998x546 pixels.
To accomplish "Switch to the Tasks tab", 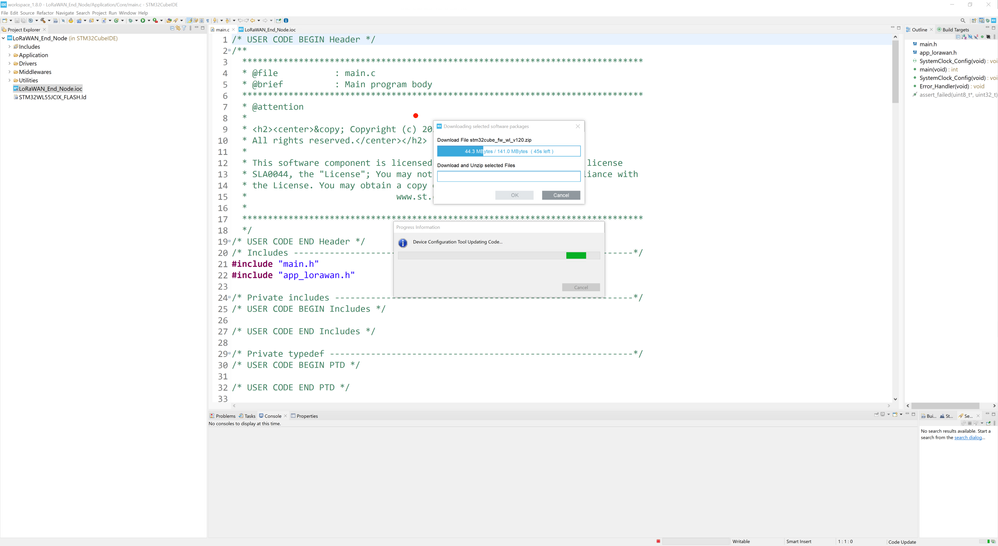I will [248, 416].
